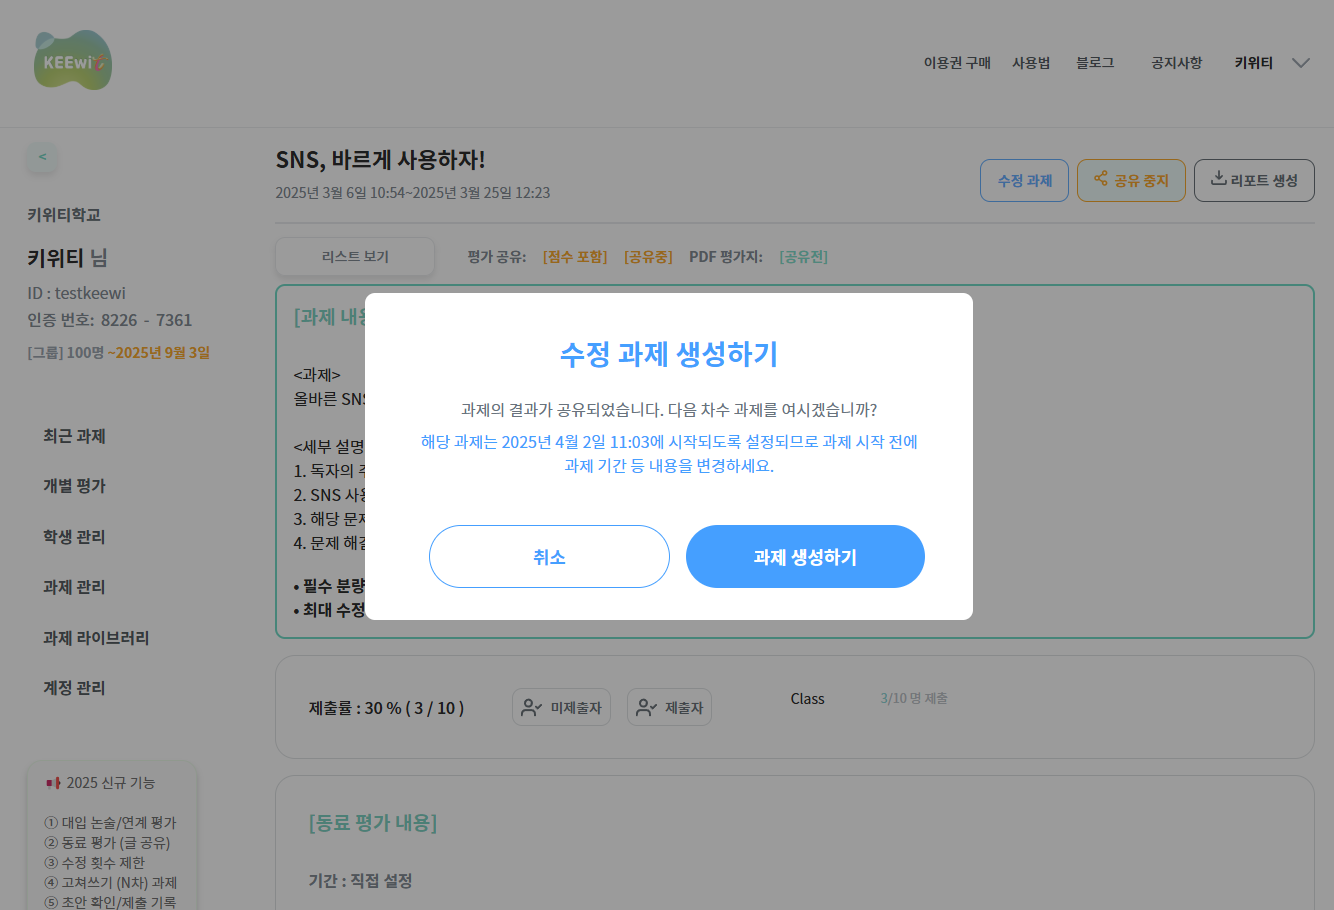Click ④ 고쳐쓰기 (N차) 과제 feature item
Screen dimensions: 1334x910
click(x=110, y=883)
